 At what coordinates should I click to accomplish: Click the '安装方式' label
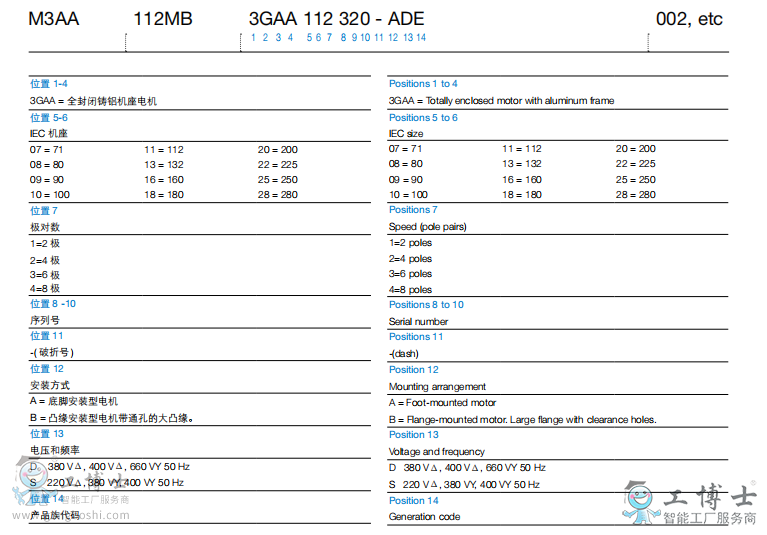[x=50, y=385]
